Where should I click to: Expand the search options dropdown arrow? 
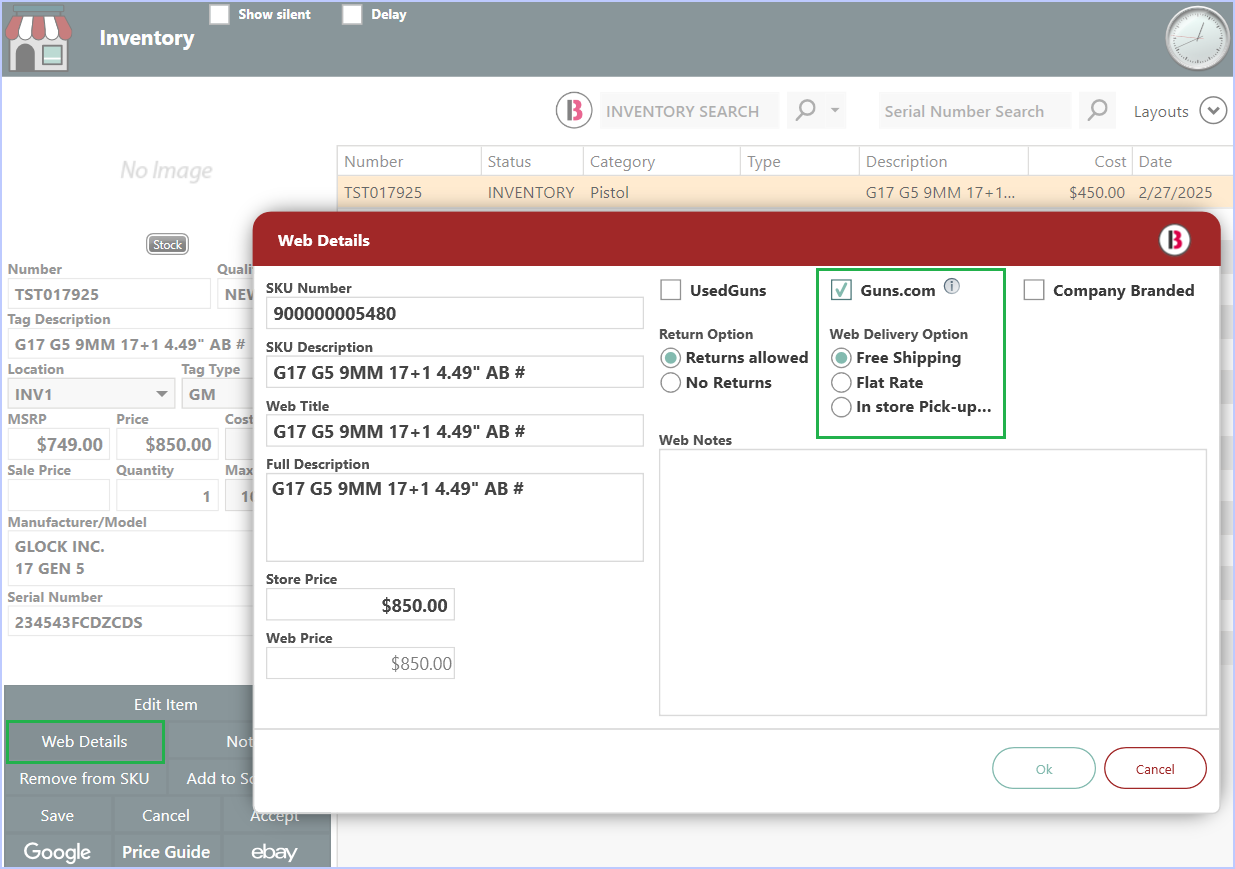click(x=835, y=110)
